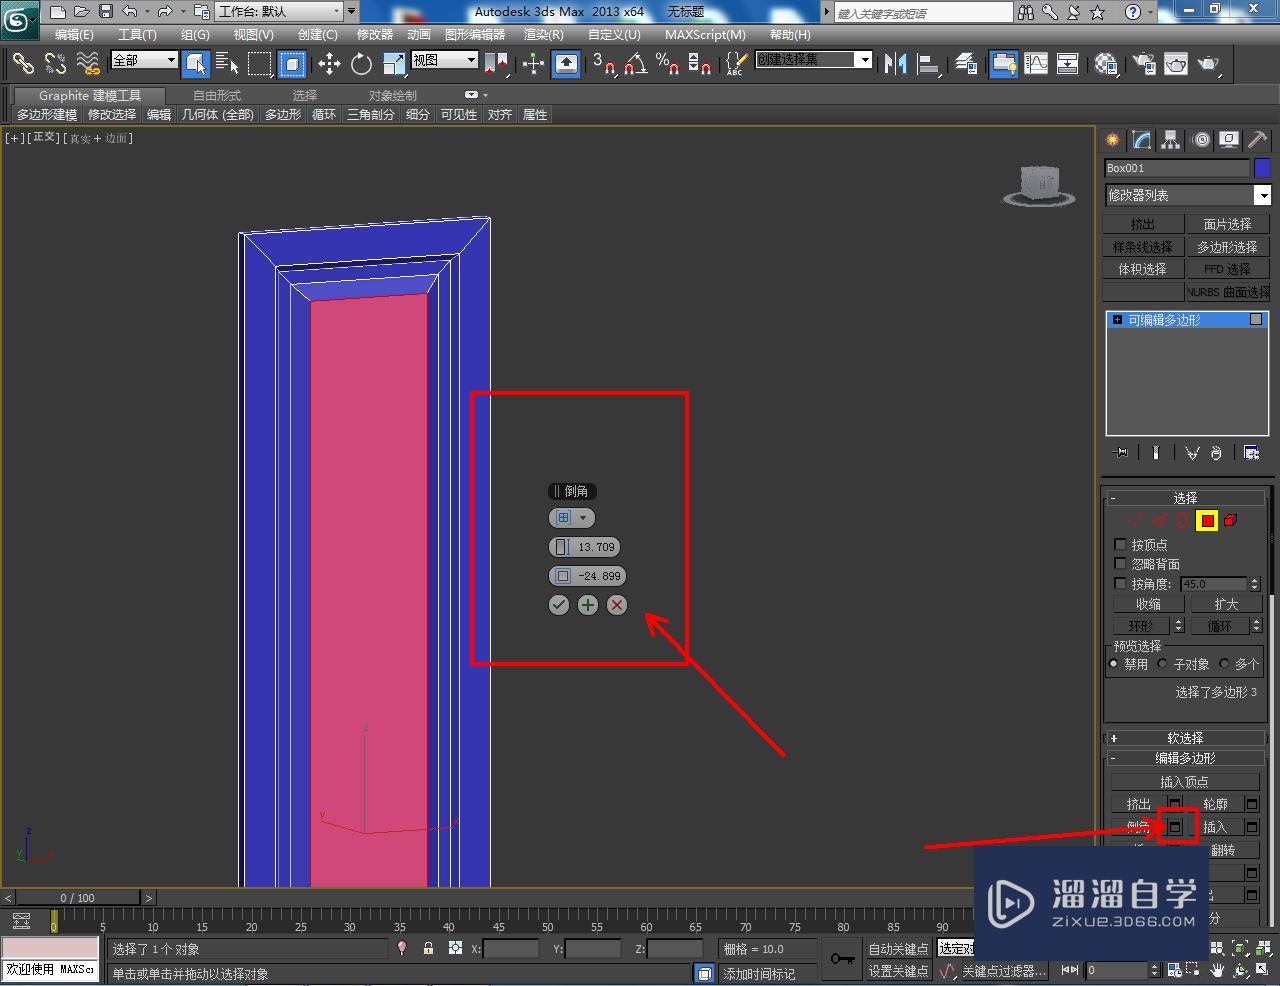Click the Align tool icon
1280x986 pixels.
pos(929,64)
